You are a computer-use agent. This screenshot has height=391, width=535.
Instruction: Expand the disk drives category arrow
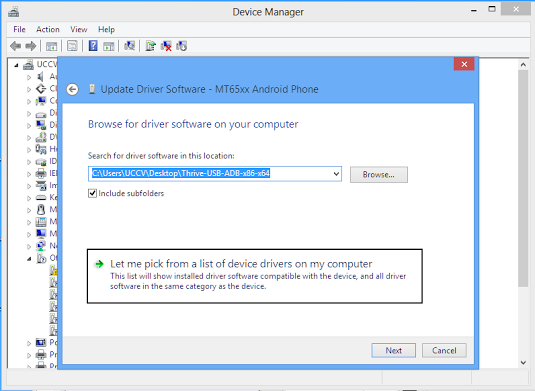(x=29, y=114)
